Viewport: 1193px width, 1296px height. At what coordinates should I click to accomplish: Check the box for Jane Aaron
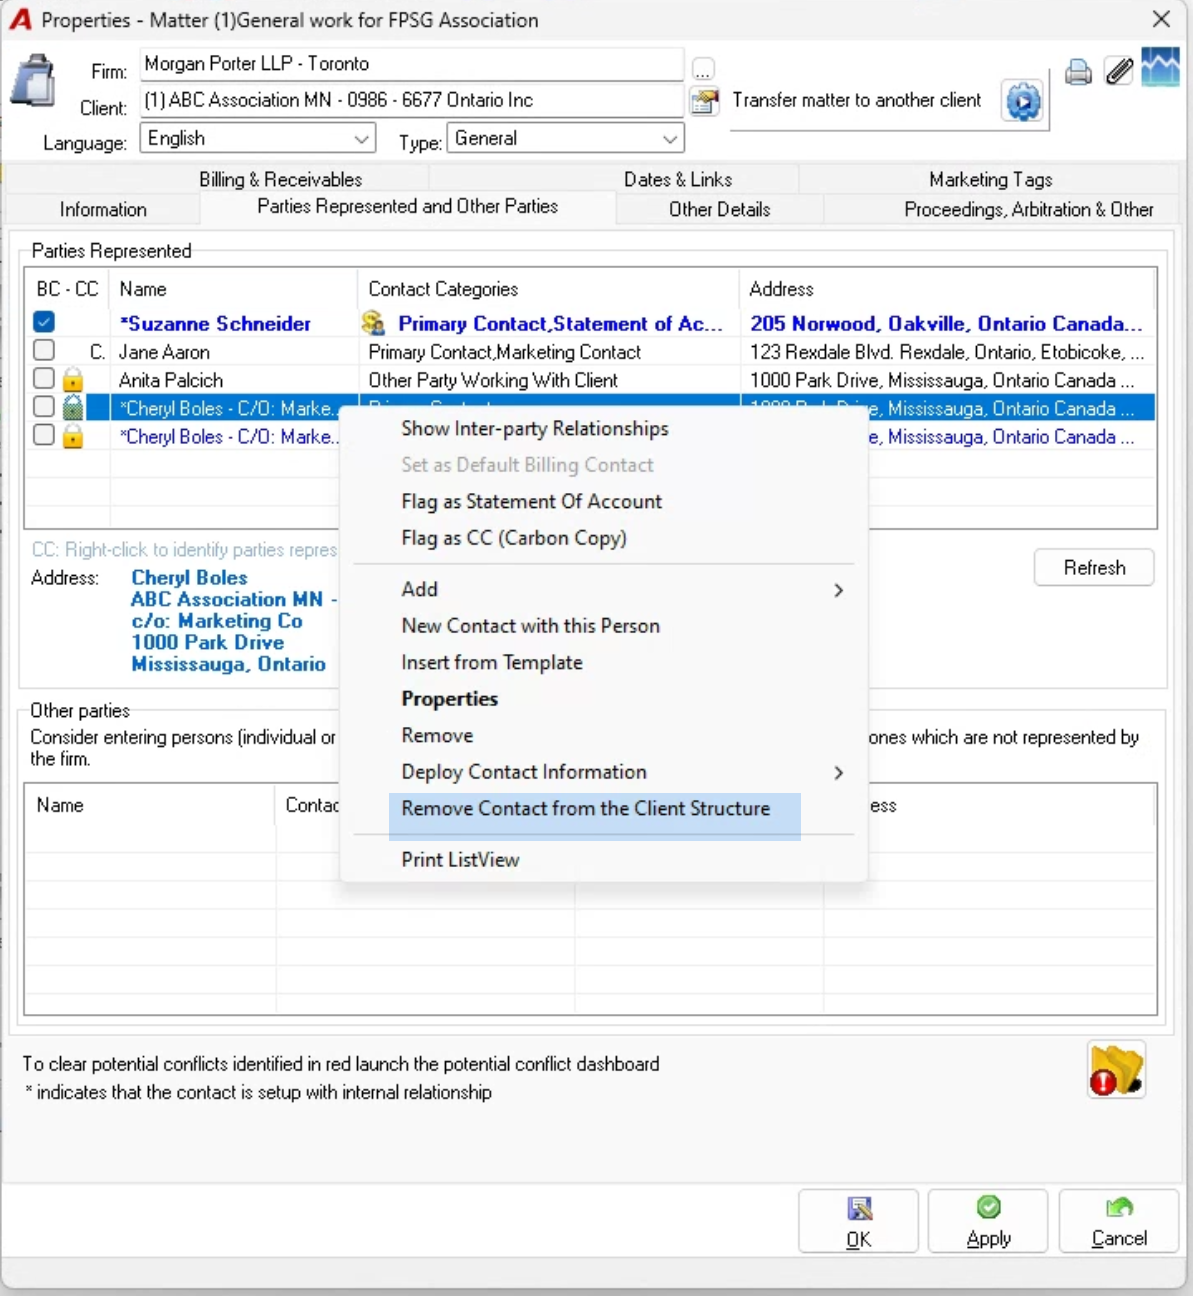click(x=44, y=351)
